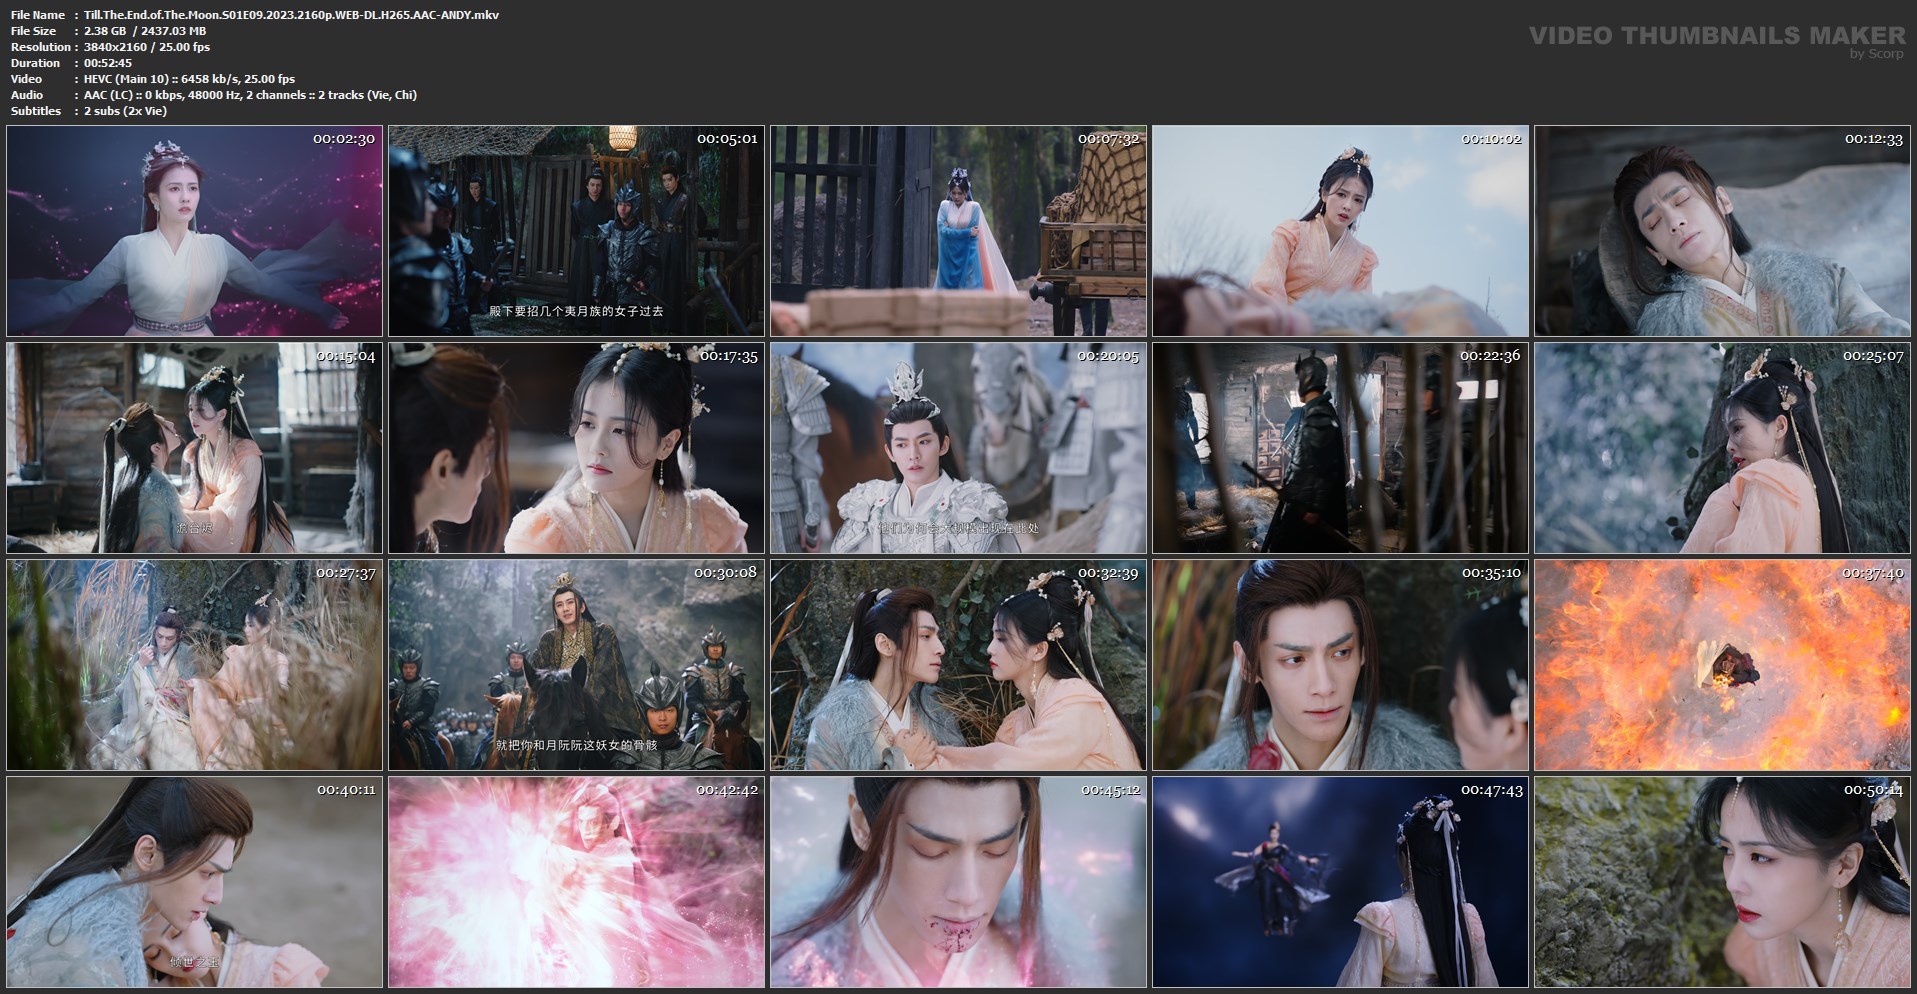Click the resolution value 3840x2160 / 25.00 fps

[147, 47]
